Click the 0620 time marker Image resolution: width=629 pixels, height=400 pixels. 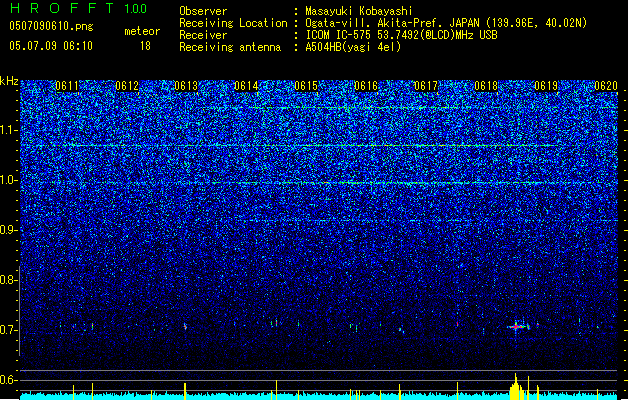[606, 86]
